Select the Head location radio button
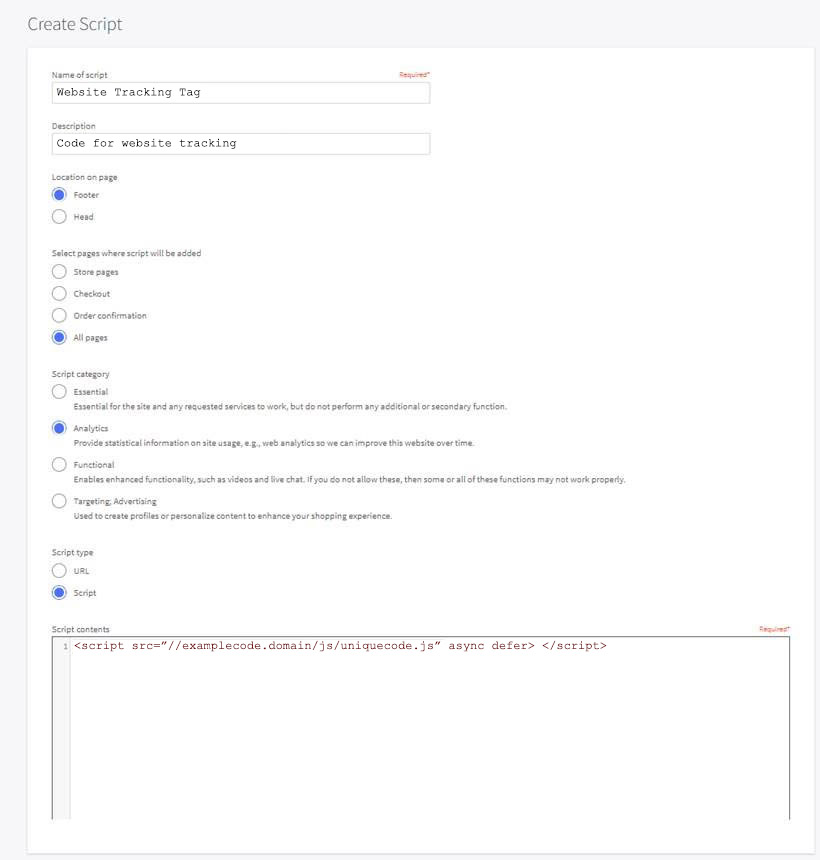 coord(59,217)
